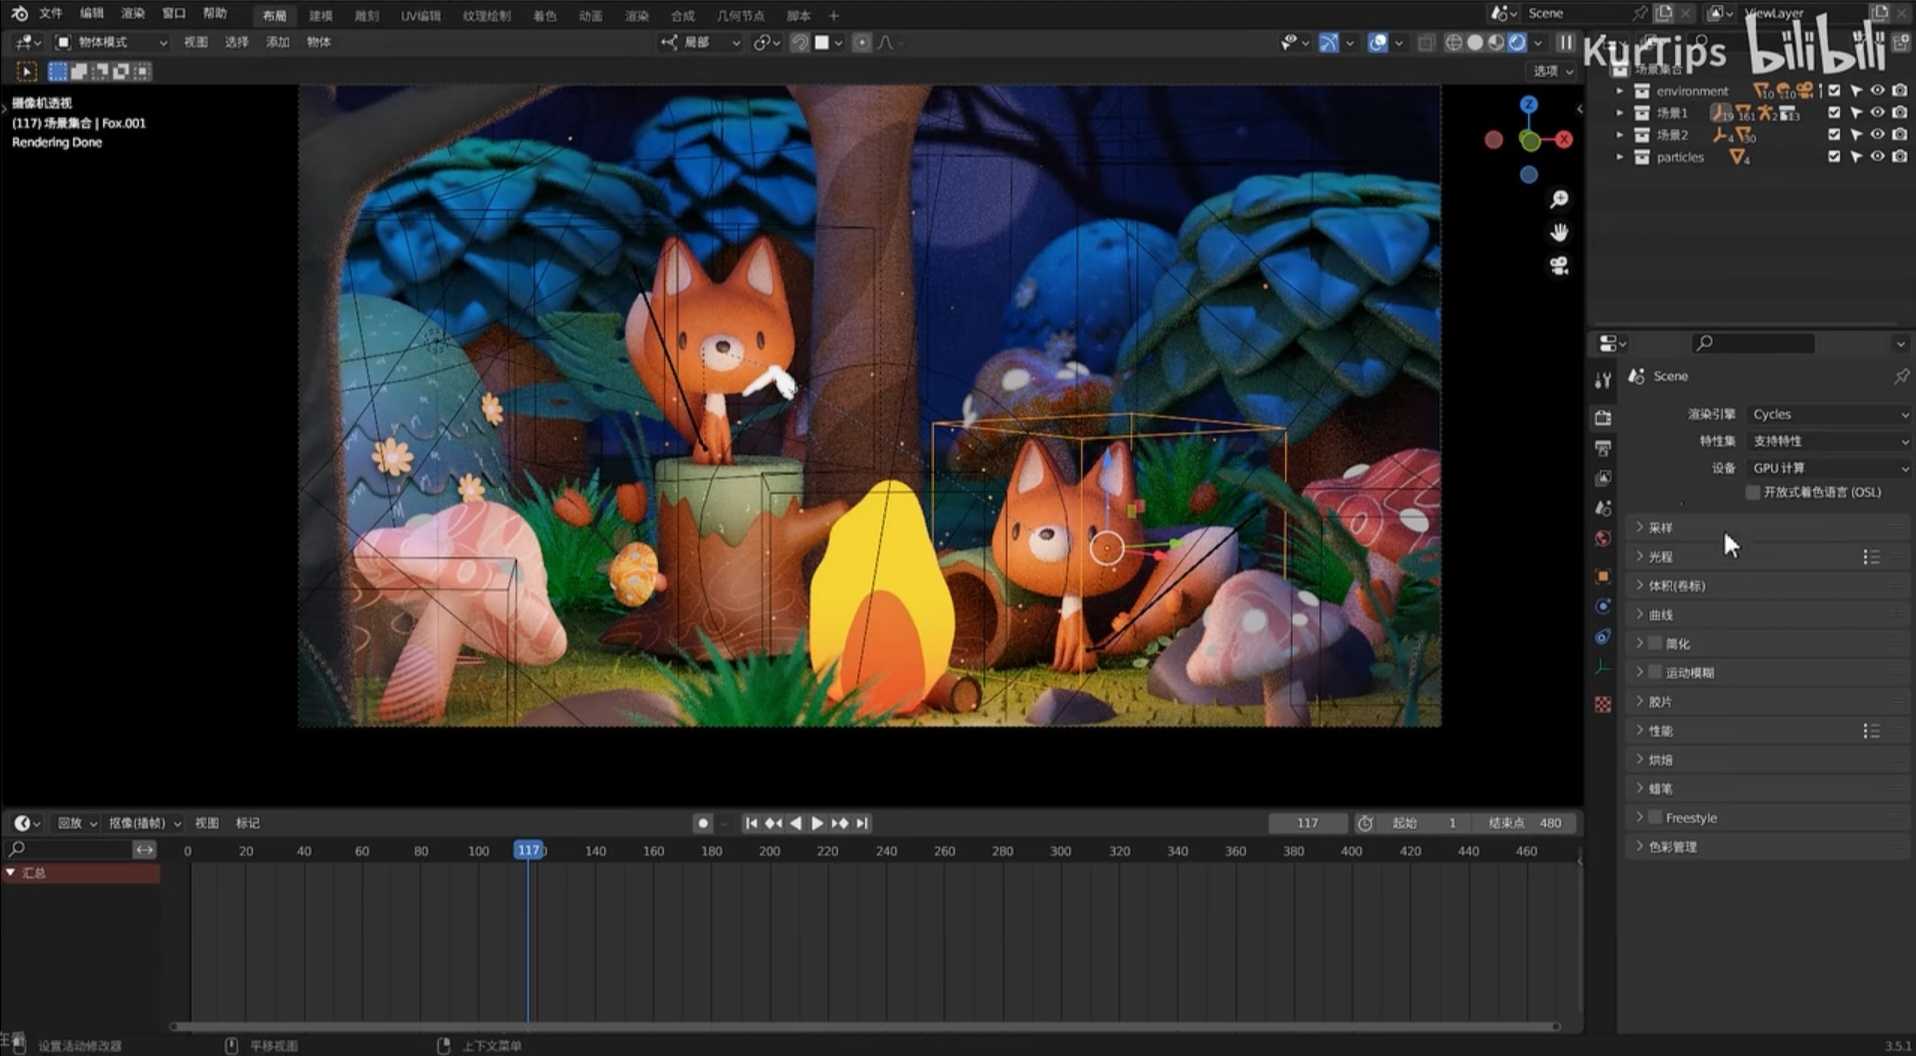The height and width of the screenshot is (1056, 1916).
Task: Switch to rendered viewport shading
Action: point(1517,42)
